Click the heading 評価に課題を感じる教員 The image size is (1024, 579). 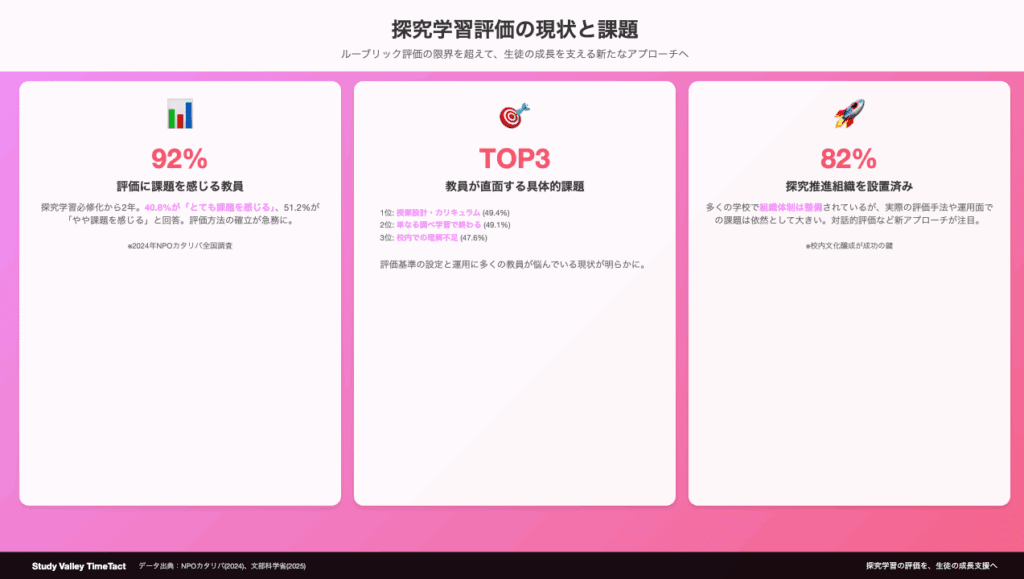(180, 186)
